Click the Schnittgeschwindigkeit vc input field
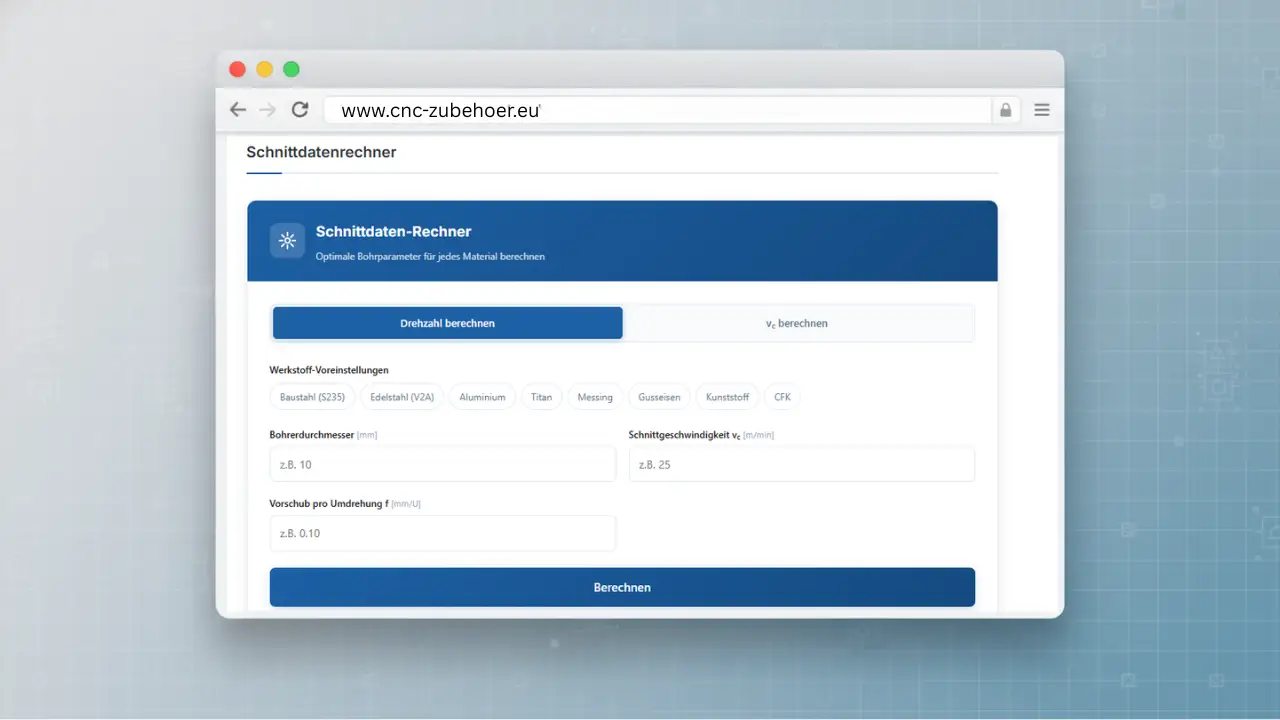This screenshot has height=720, width=1280. pyautogui.click(x=802, y=464)
